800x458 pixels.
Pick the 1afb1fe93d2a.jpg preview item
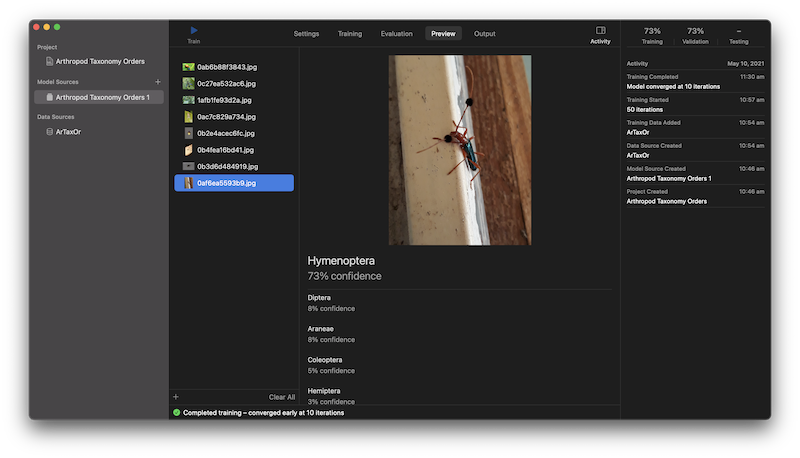[x=226, y=100]
